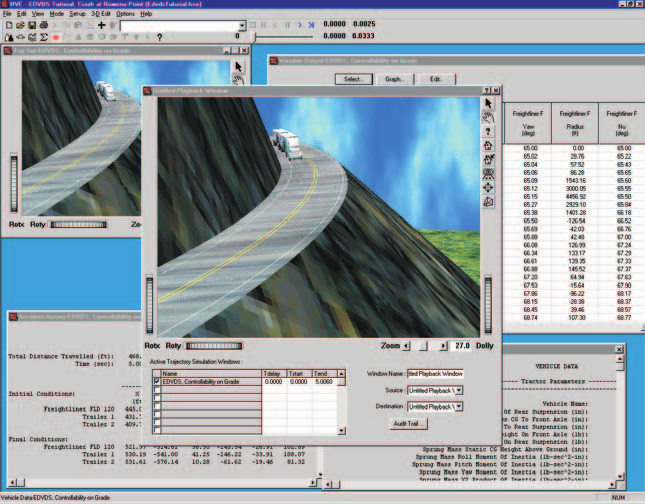This screenshot has height=504, width=645.
Task: Select the arrow pointer tool in playback window
Action: [x=488, y=103]
